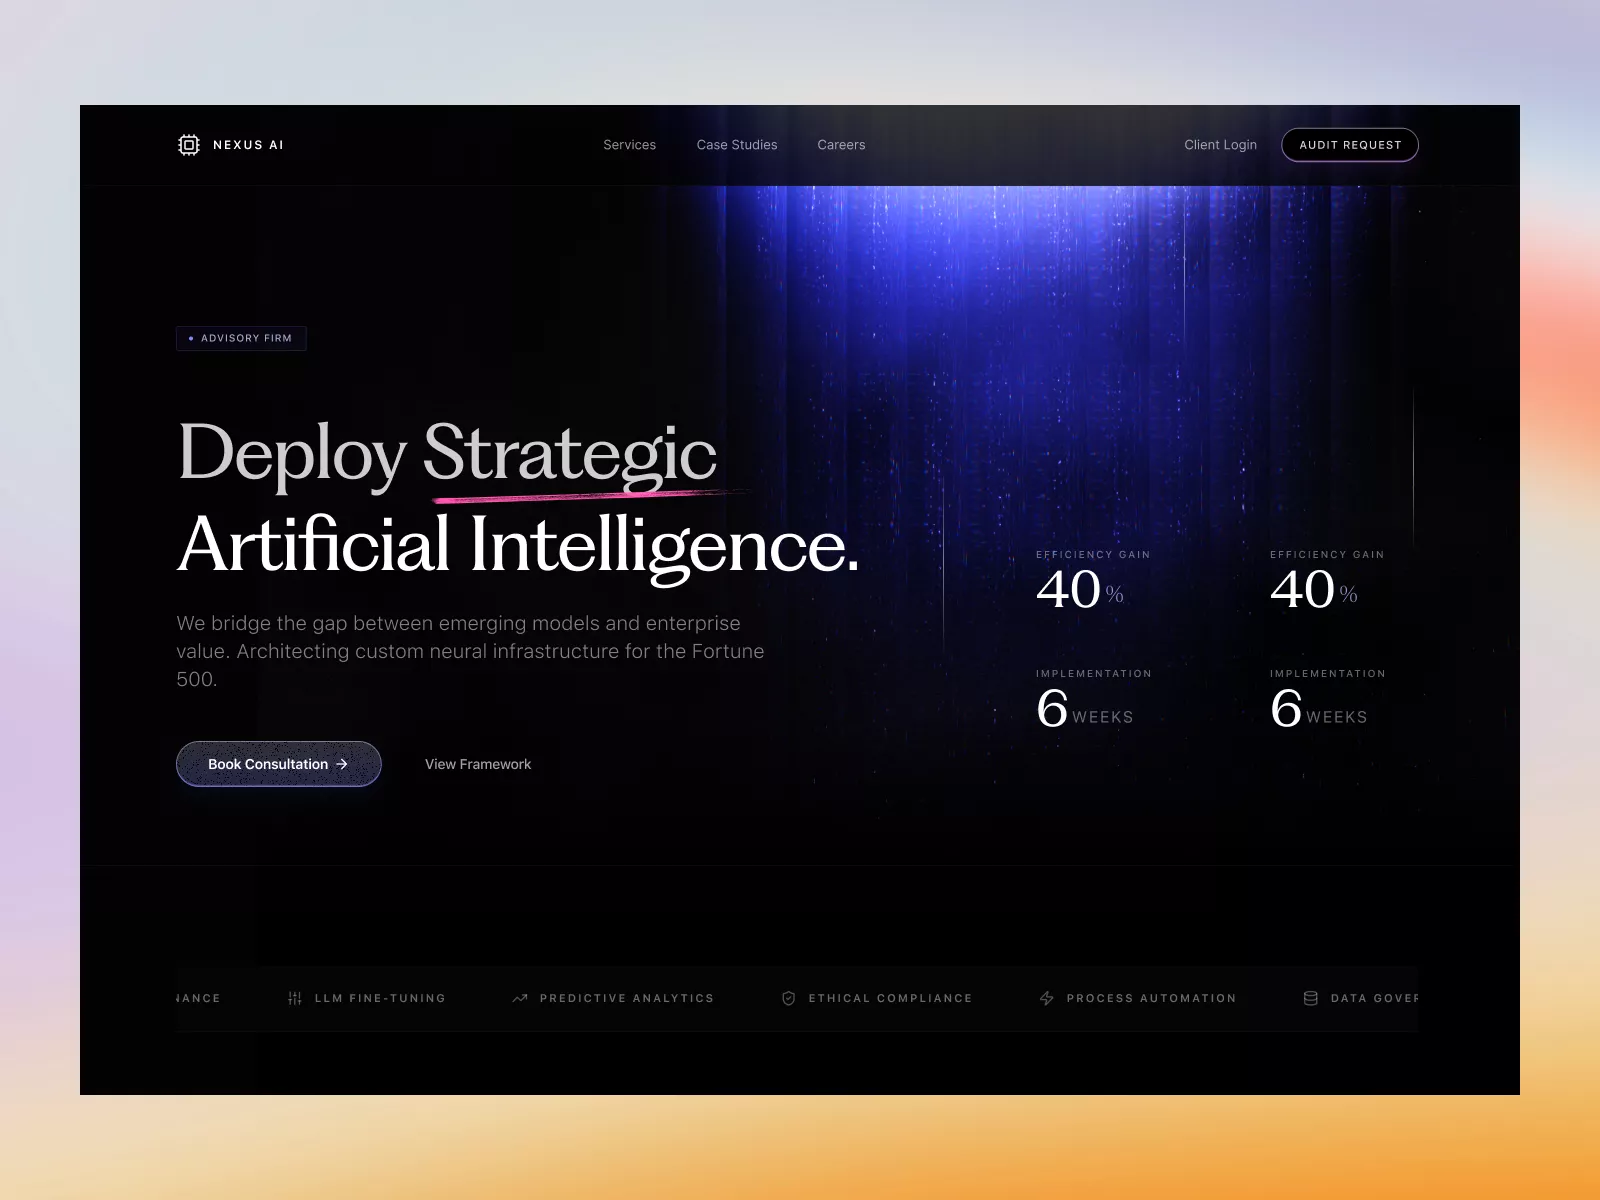Open the Services menu item
The image size is (1600, 1200).
(x=629, y=145)
